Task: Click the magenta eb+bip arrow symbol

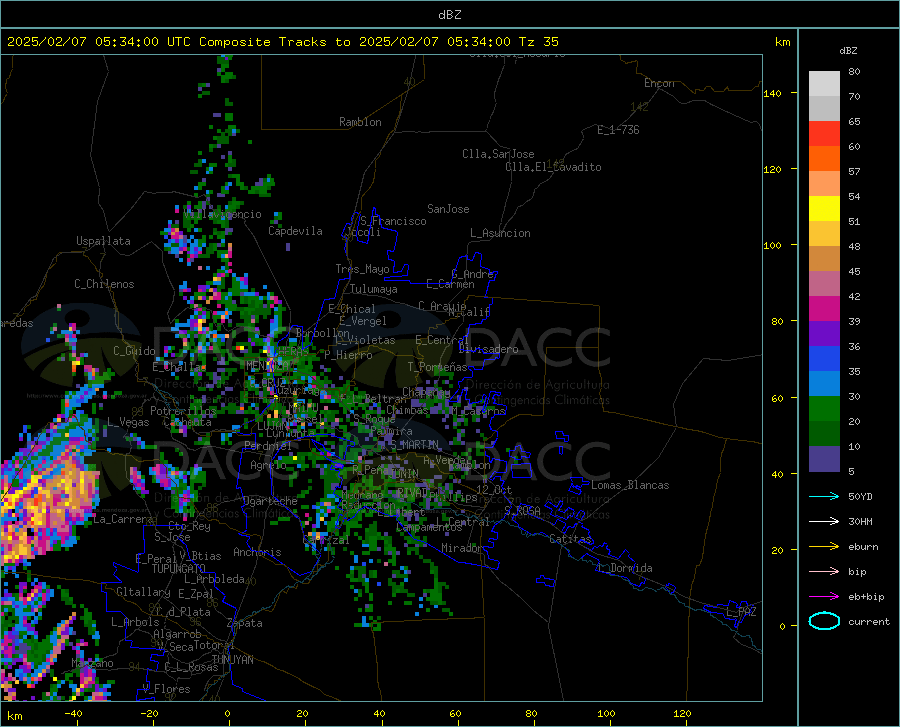Action: [824, 597]
